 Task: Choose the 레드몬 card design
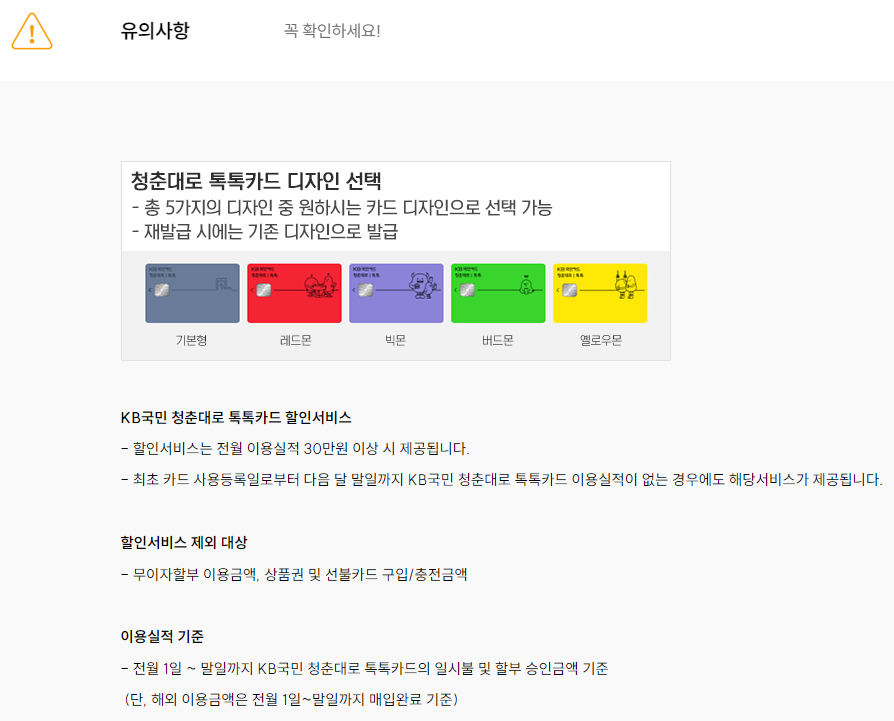pos(294,292)
